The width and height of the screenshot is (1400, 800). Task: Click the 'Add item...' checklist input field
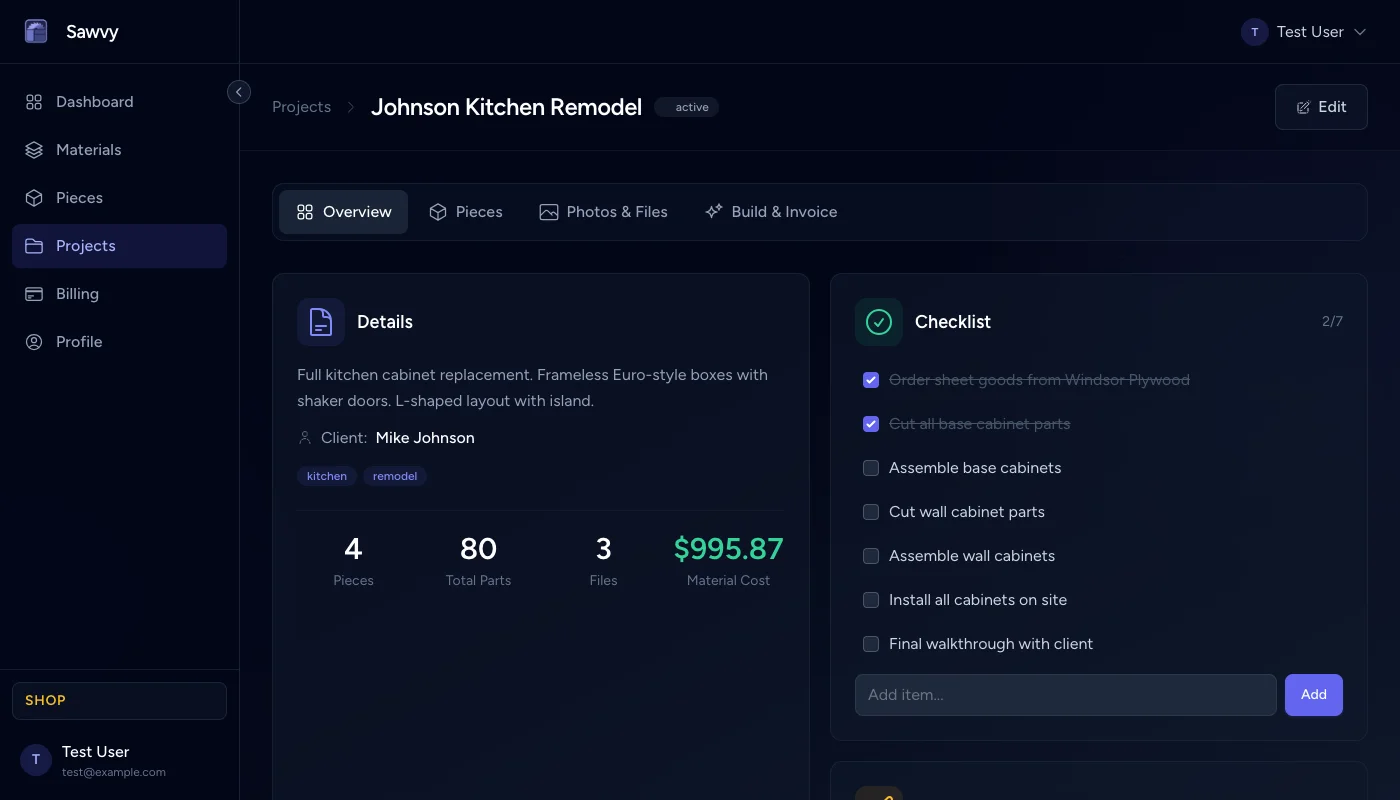click(x=1065, y=694)
